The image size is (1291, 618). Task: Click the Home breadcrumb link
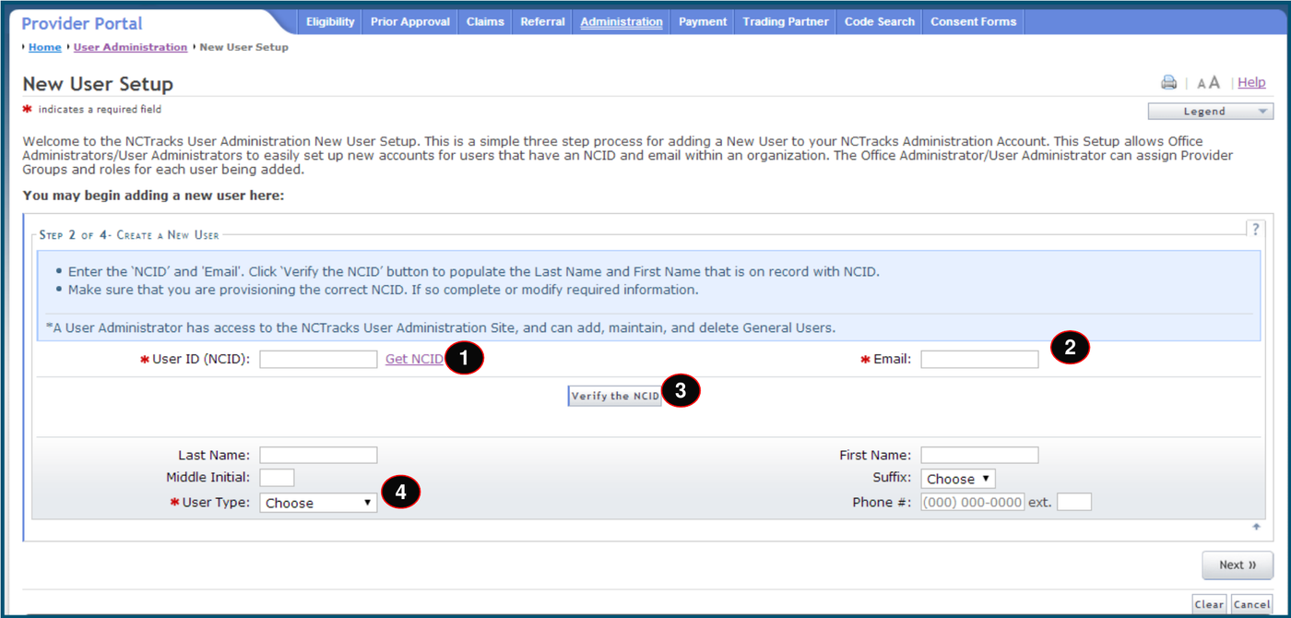point(45,47)
